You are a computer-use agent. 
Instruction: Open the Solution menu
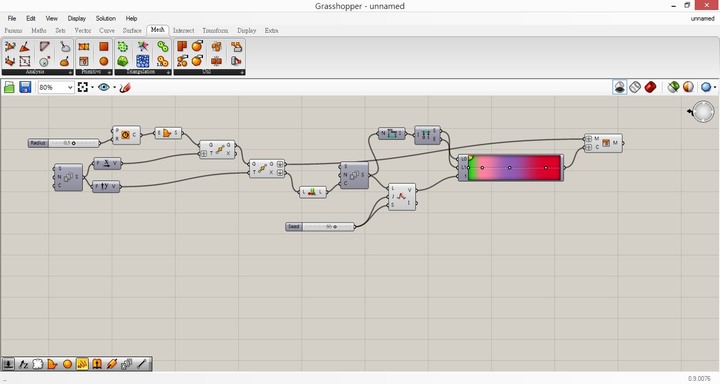coord(106,18)
